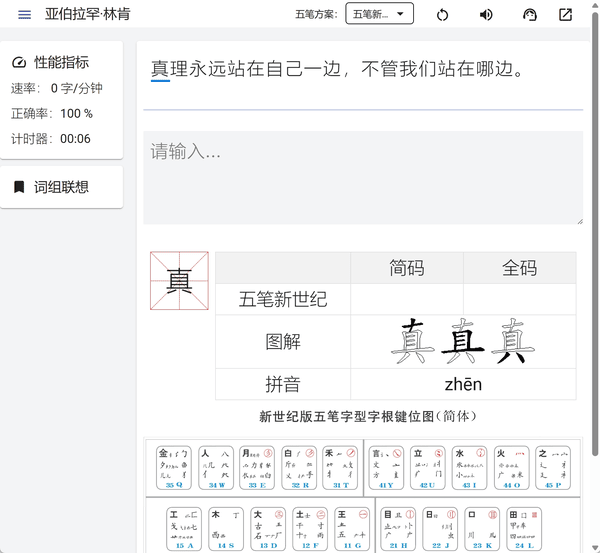Click the speedometer mode icon in top bar
600x553 pixels.
pos(530,15)
